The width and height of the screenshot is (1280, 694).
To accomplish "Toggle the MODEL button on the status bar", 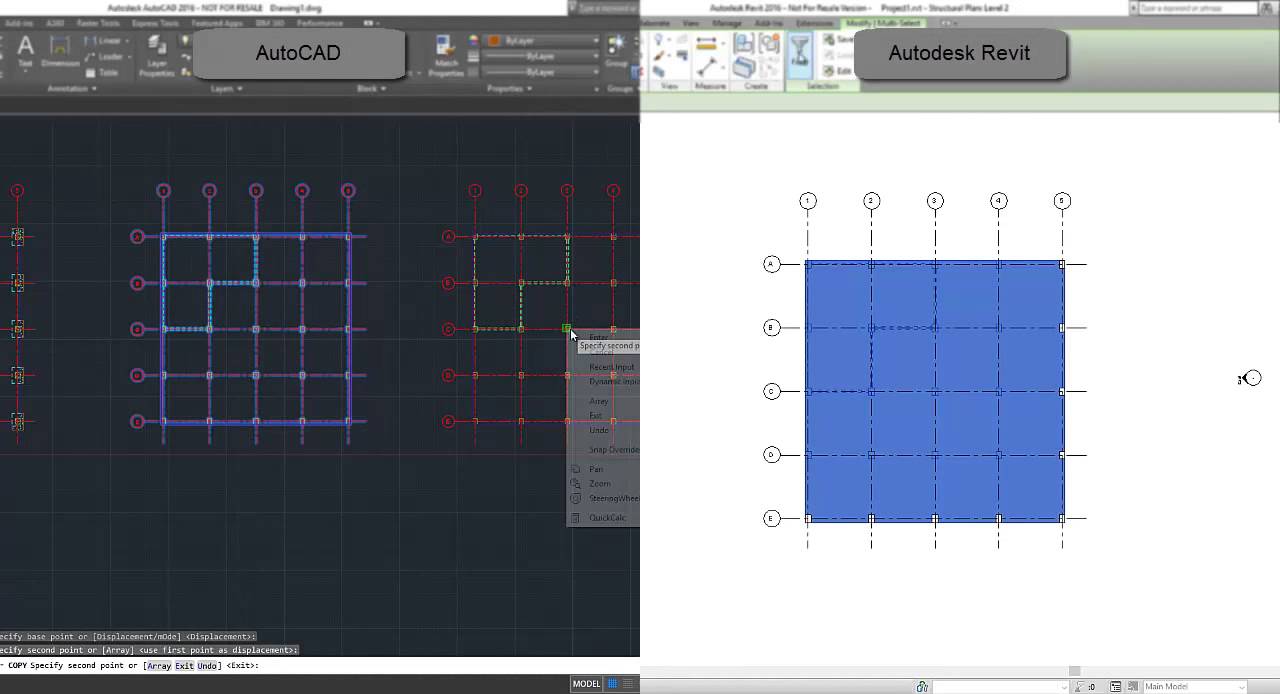I will (586, 683).
